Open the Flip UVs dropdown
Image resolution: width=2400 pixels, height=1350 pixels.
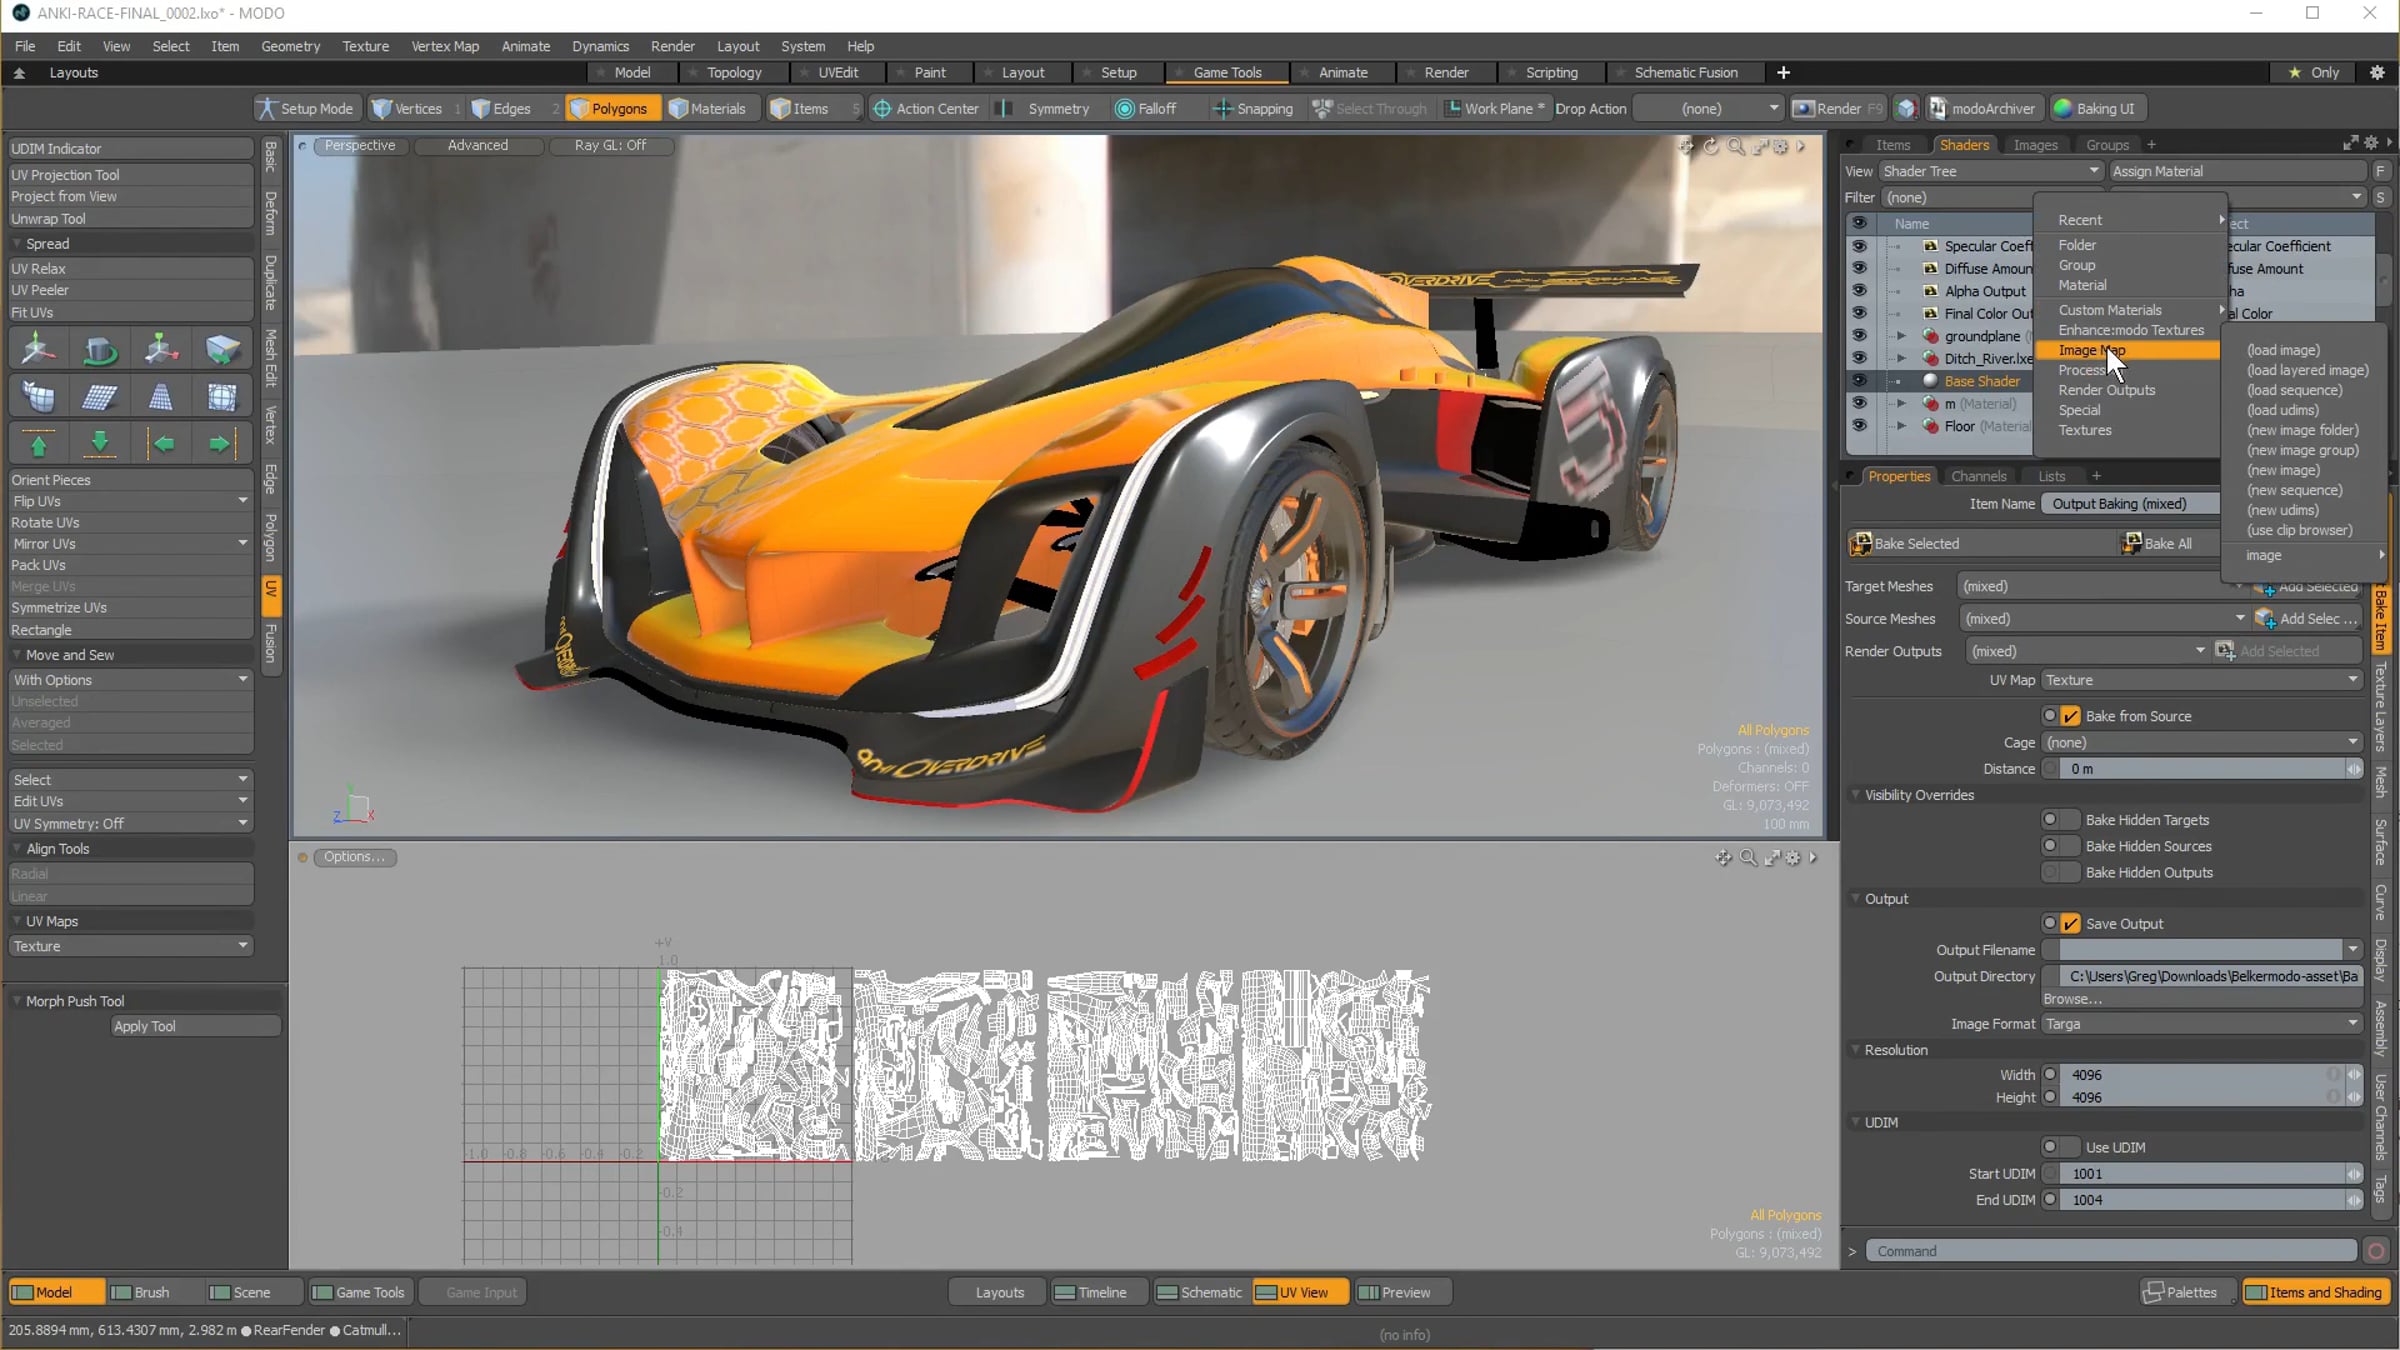click(130, 501)
